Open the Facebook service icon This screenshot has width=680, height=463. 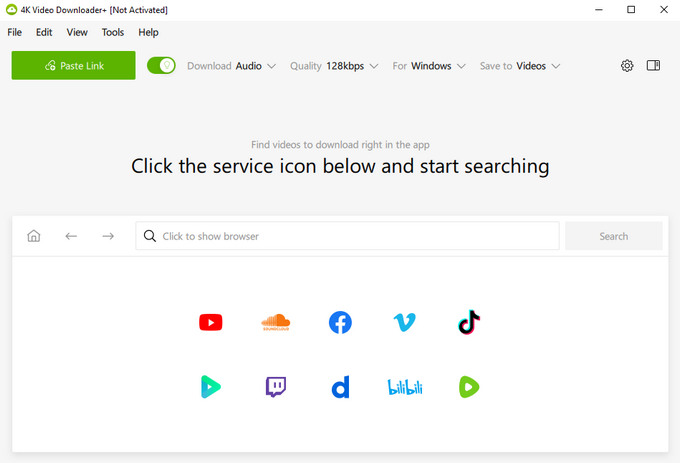340,323
